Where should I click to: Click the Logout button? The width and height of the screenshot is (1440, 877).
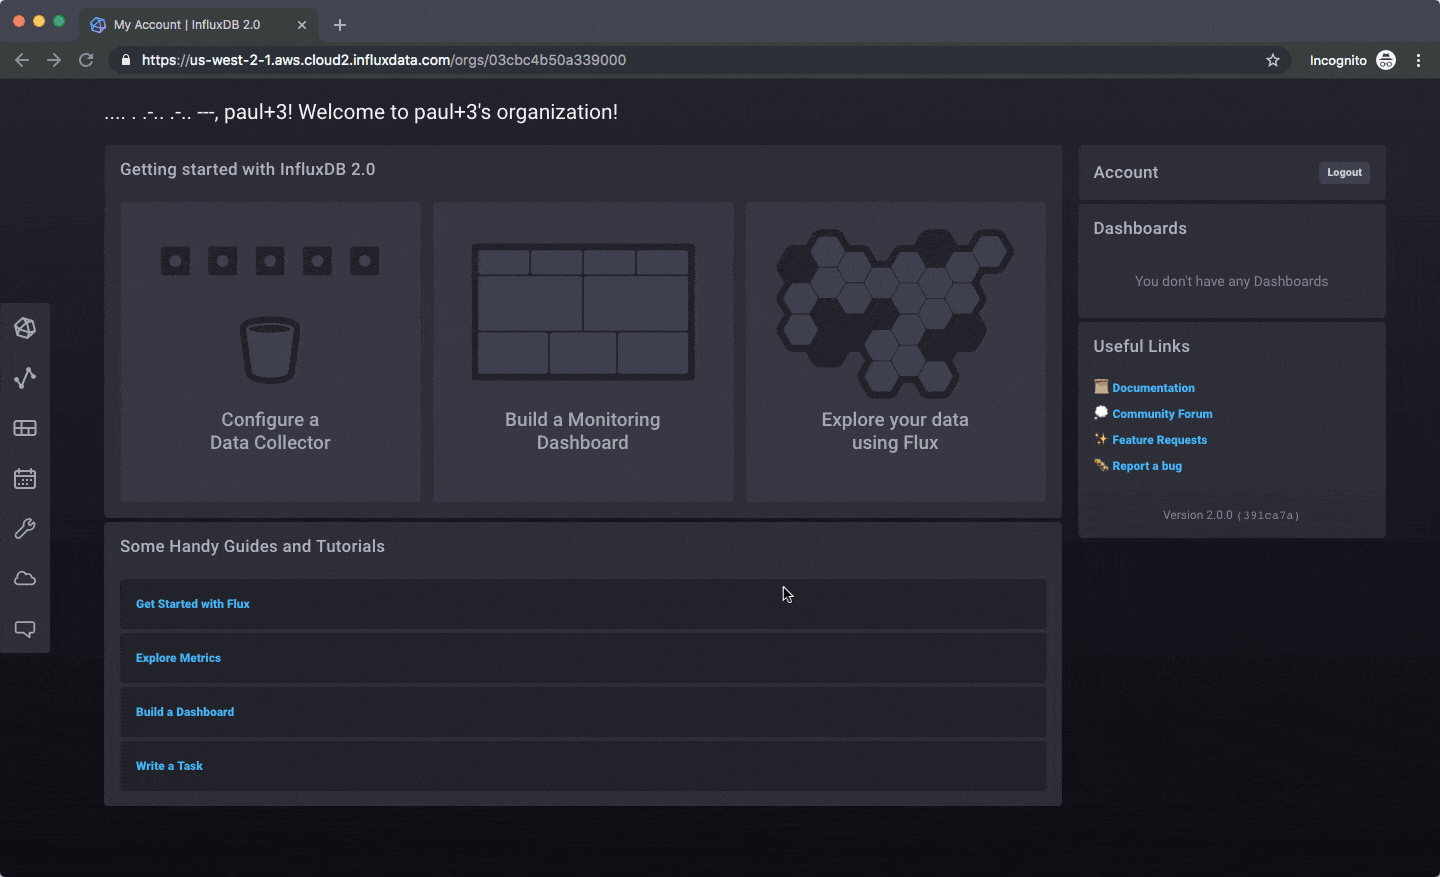pos(1344,172)
